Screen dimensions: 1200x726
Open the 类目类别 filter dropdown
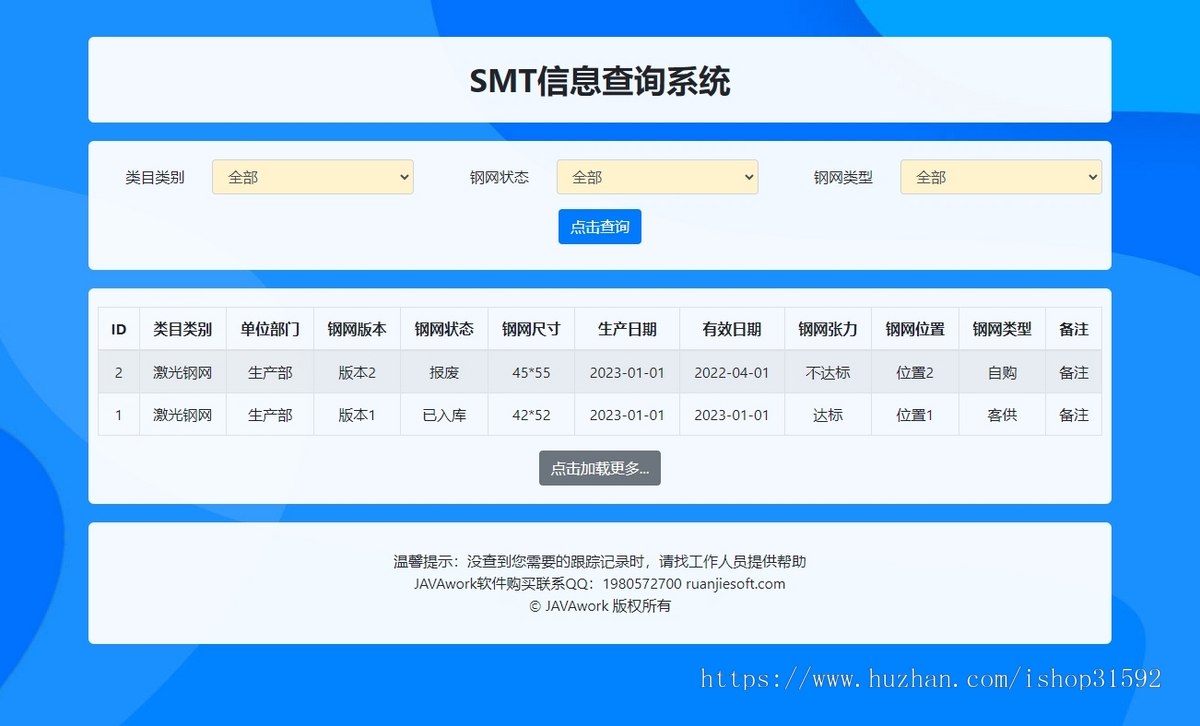pyautogui.click(x=312, y=177)
